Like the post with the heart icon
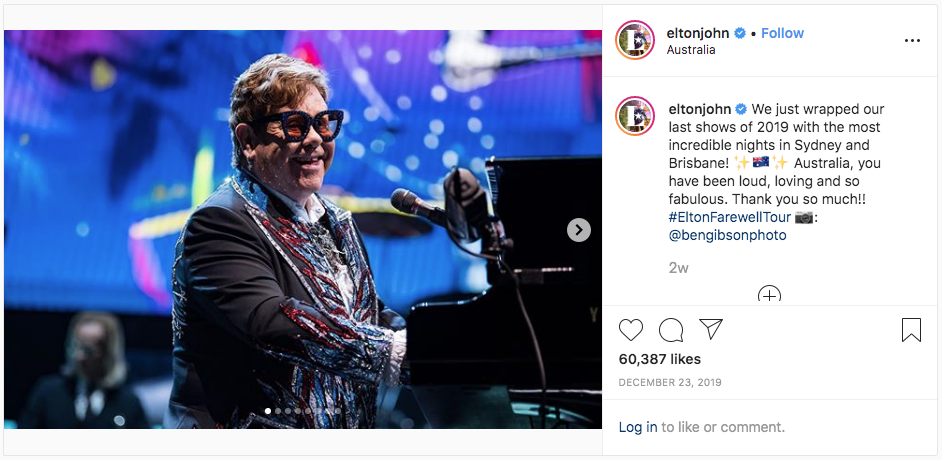Viewport: 942px width, 460px height. click(x=631, y=330)
